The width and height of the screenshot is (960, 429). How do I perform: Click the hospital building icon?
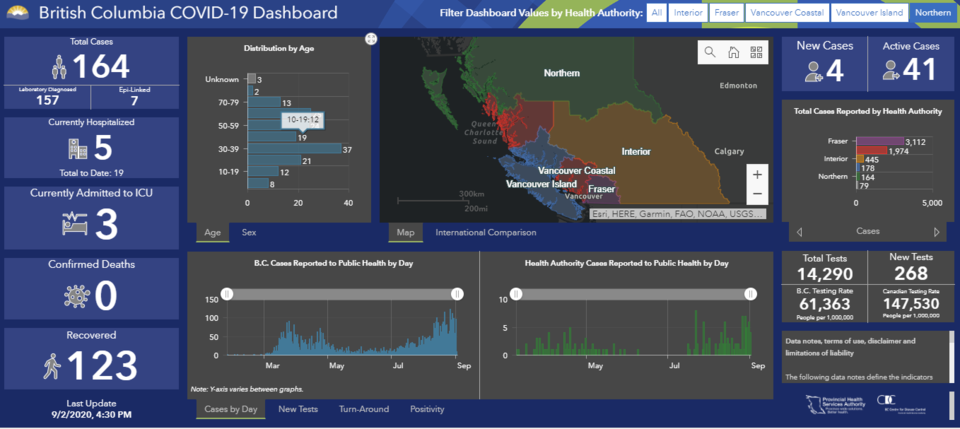coord(78,148)
